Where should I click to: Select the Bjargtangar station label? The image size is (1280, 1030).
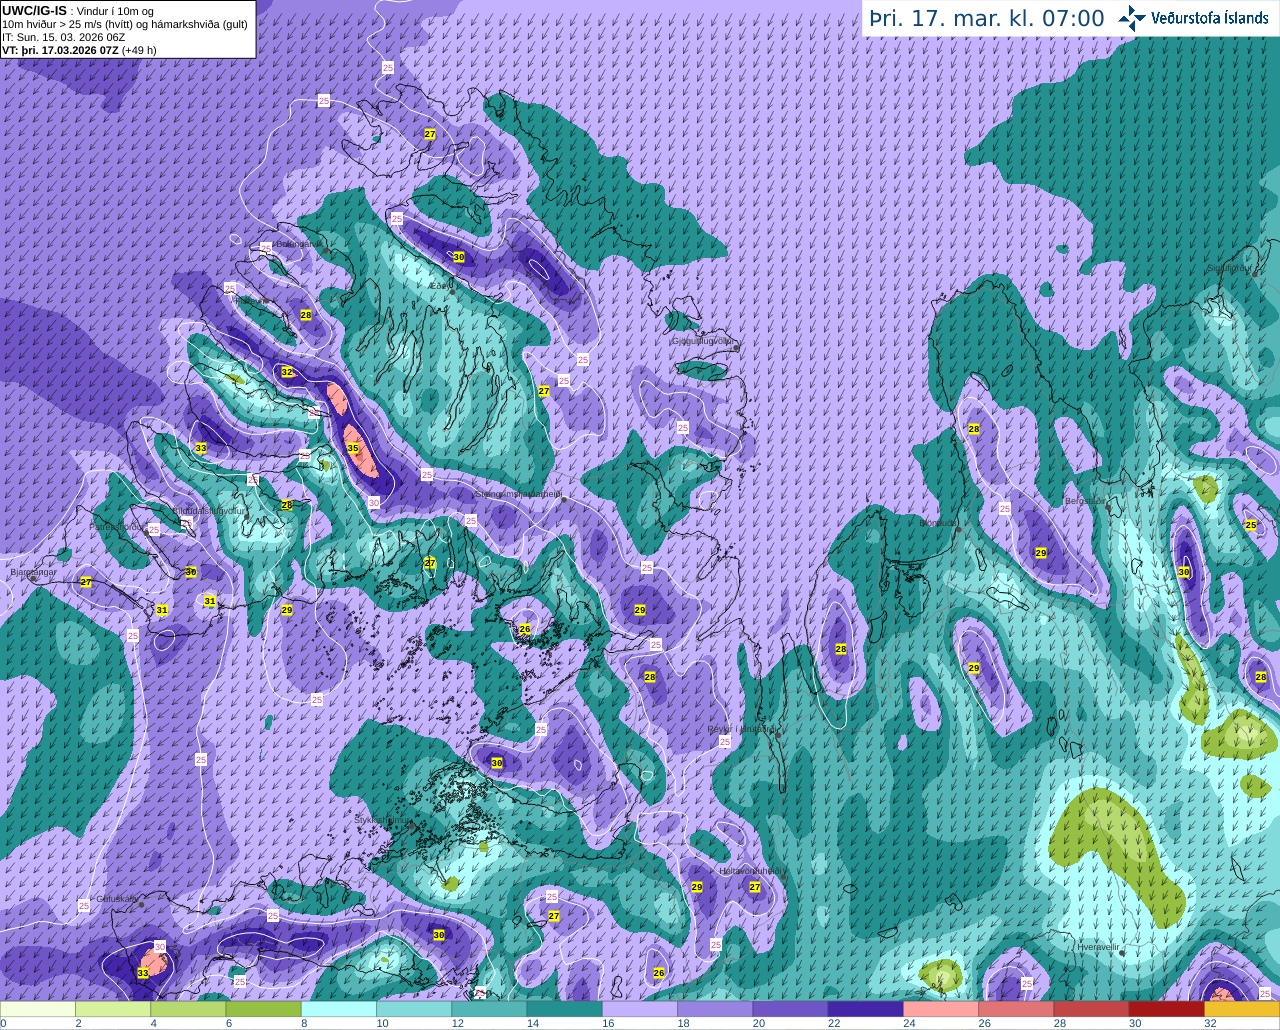point(31,573)
